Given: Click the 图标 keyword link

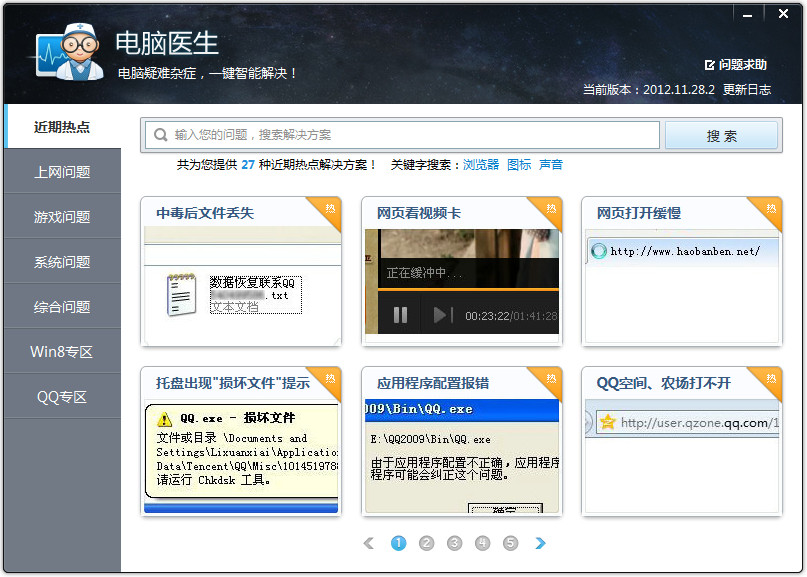Looking at the screenshot, I should coord(519,165).
